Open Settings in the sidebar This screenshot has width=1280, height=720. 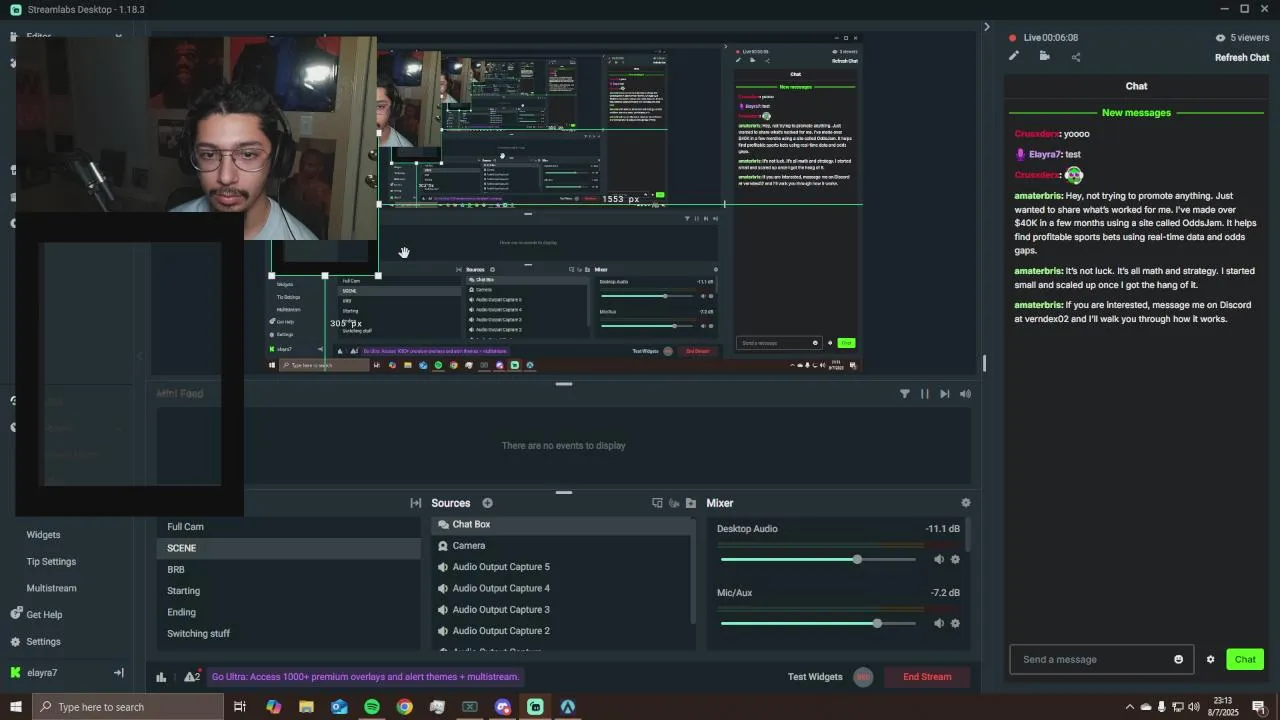click(x=43, y=642)
